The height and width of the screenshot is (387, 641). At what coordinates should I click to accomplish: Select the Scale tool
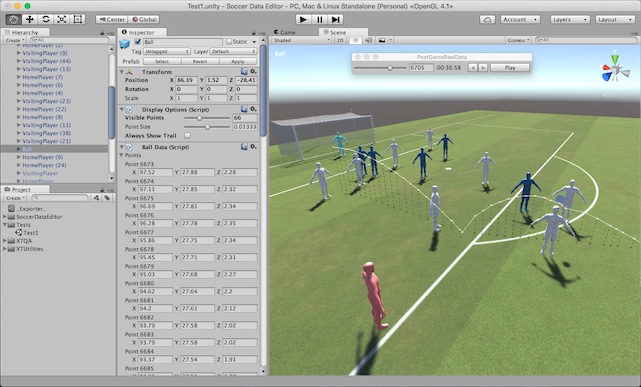pyautogui.click(x=61, y=19)
